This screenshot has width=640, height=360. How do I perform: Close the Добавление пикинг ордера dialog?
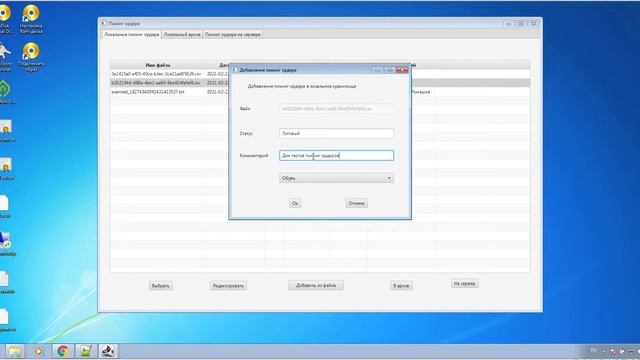(x=402, y=70)
